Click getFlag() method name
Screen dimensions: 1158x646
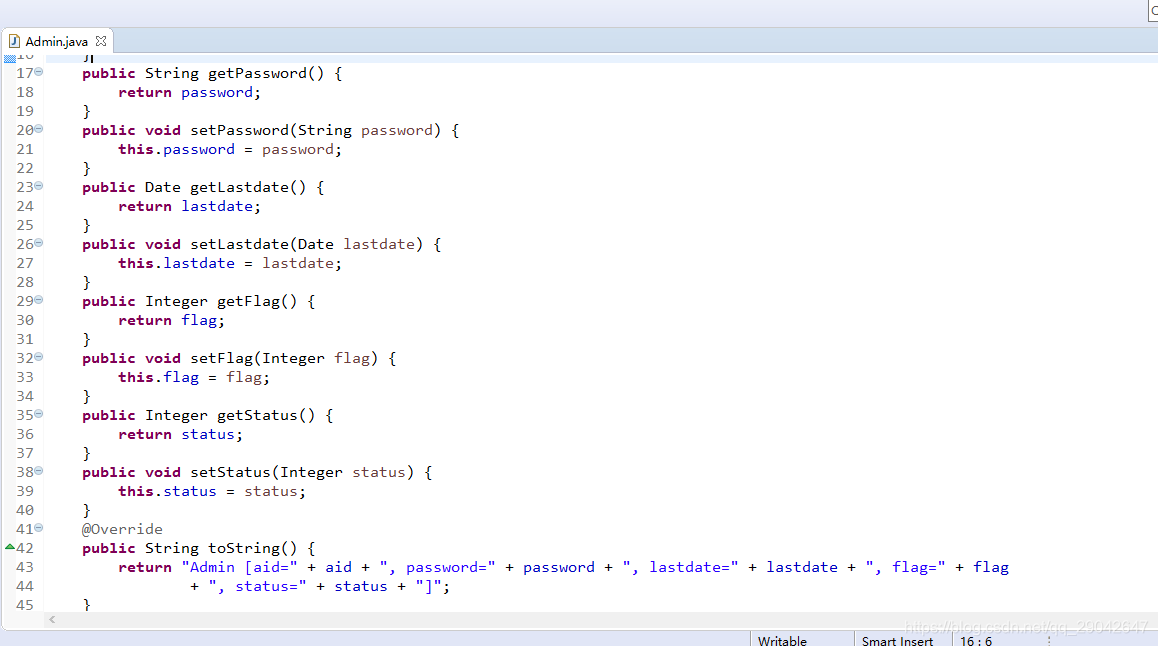click(257, 301)
